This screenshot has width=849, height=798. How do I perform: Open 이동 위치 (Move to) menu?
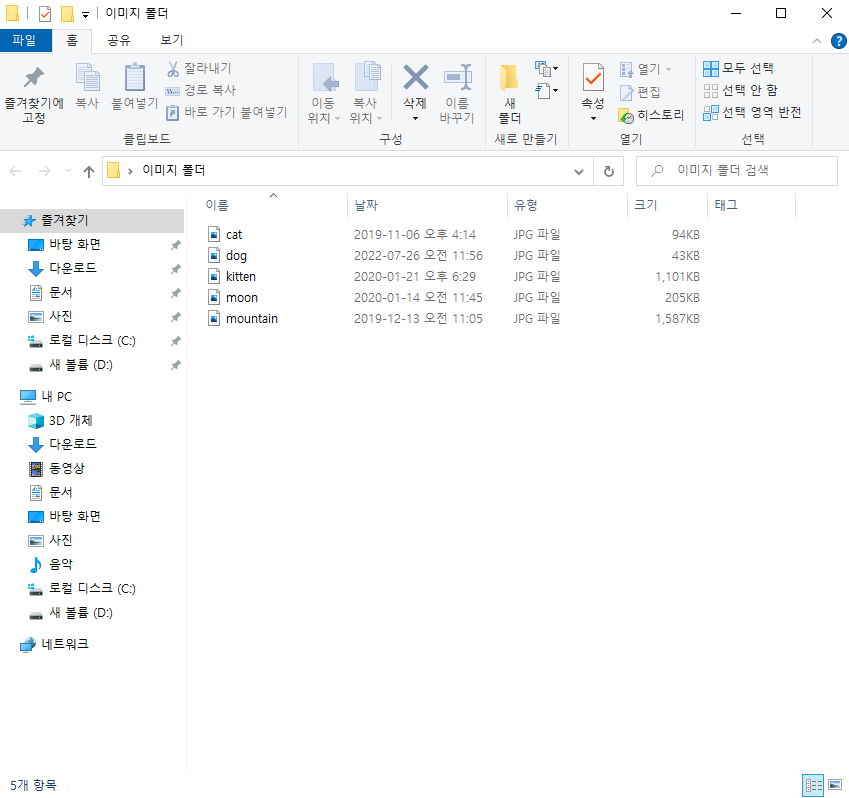click(x=324, y=94)
